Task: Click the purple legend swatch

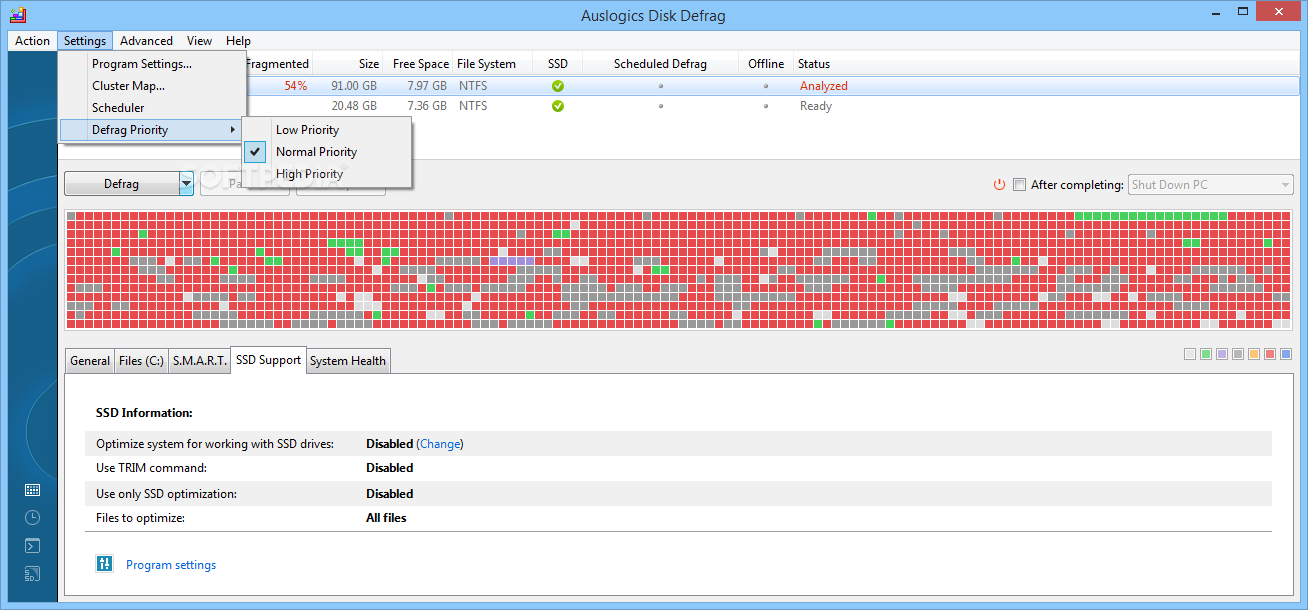Action: (1222, 354)
